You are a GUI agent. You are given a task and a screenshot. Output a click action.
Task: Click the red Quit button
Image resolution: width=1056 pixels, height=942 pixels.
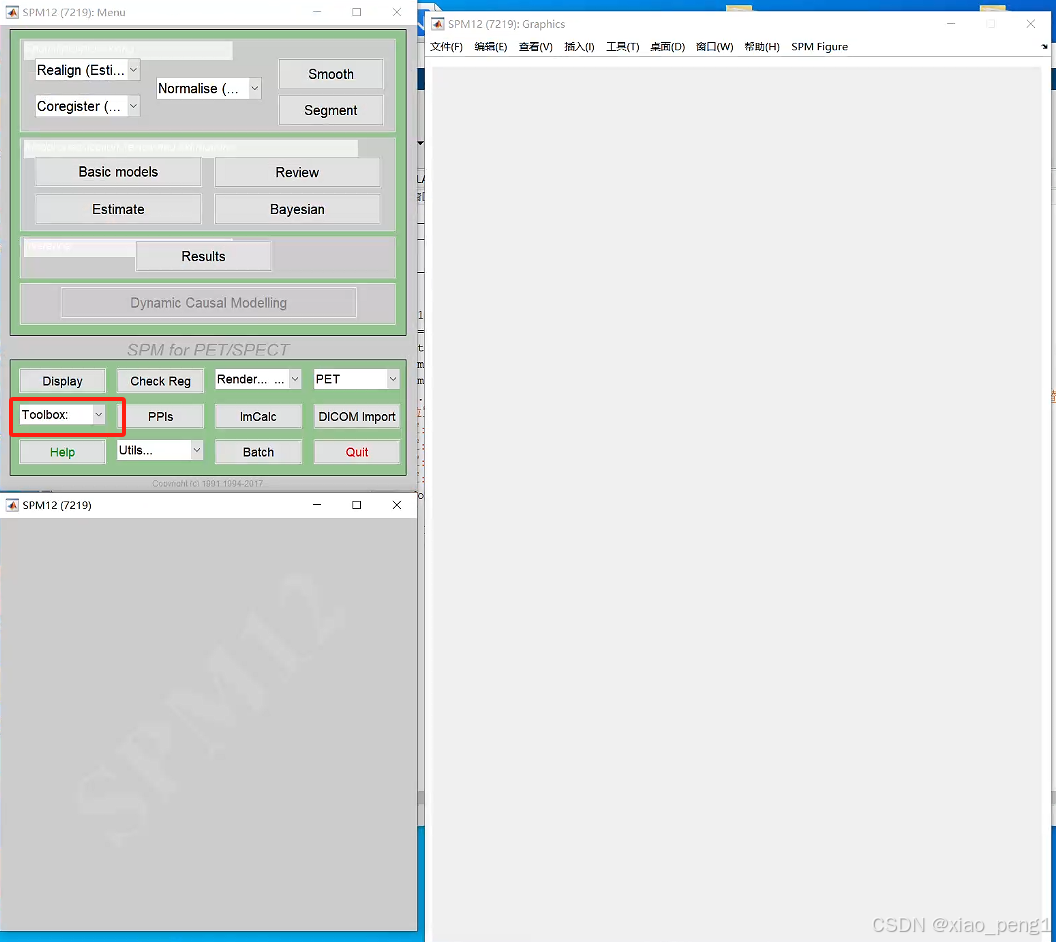356,452
